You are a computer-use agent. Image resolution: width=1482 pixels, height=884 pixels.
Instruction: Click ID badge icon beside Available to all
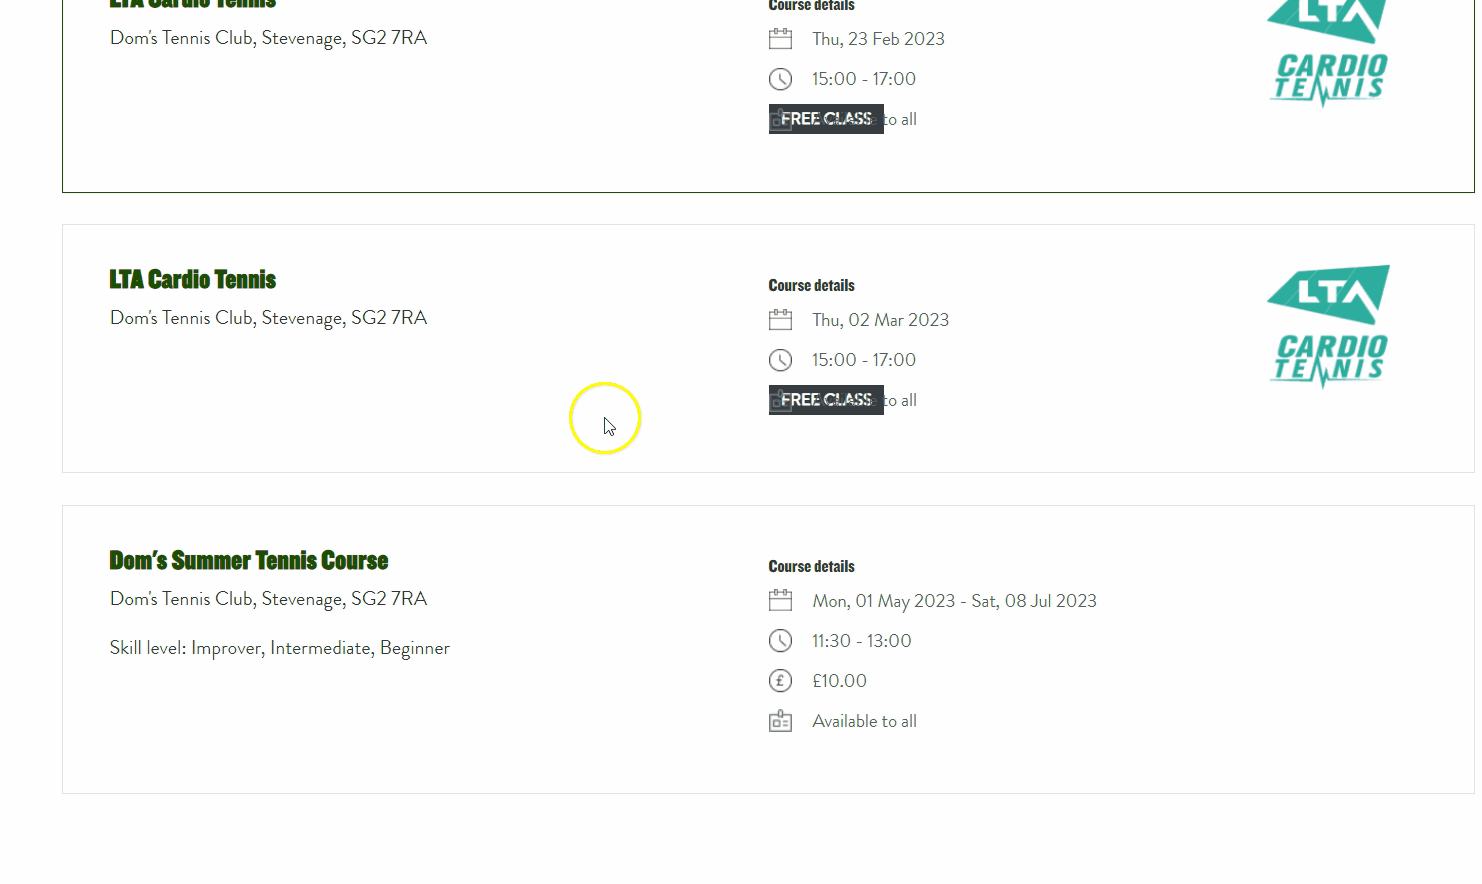click(x=780, y=721)
